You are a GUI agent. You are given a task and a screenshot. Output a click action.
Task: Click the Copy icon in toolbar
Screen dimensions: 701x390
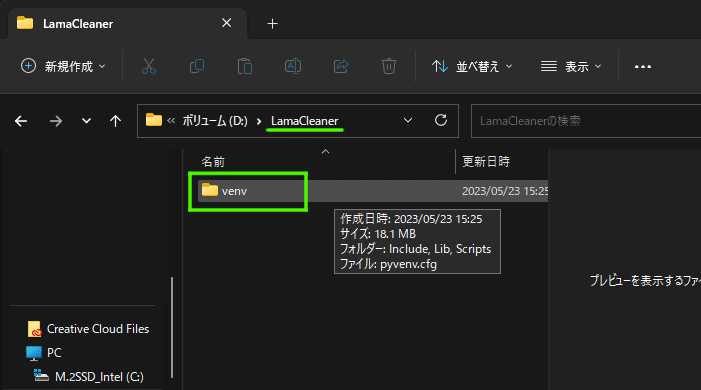(197, 66)
